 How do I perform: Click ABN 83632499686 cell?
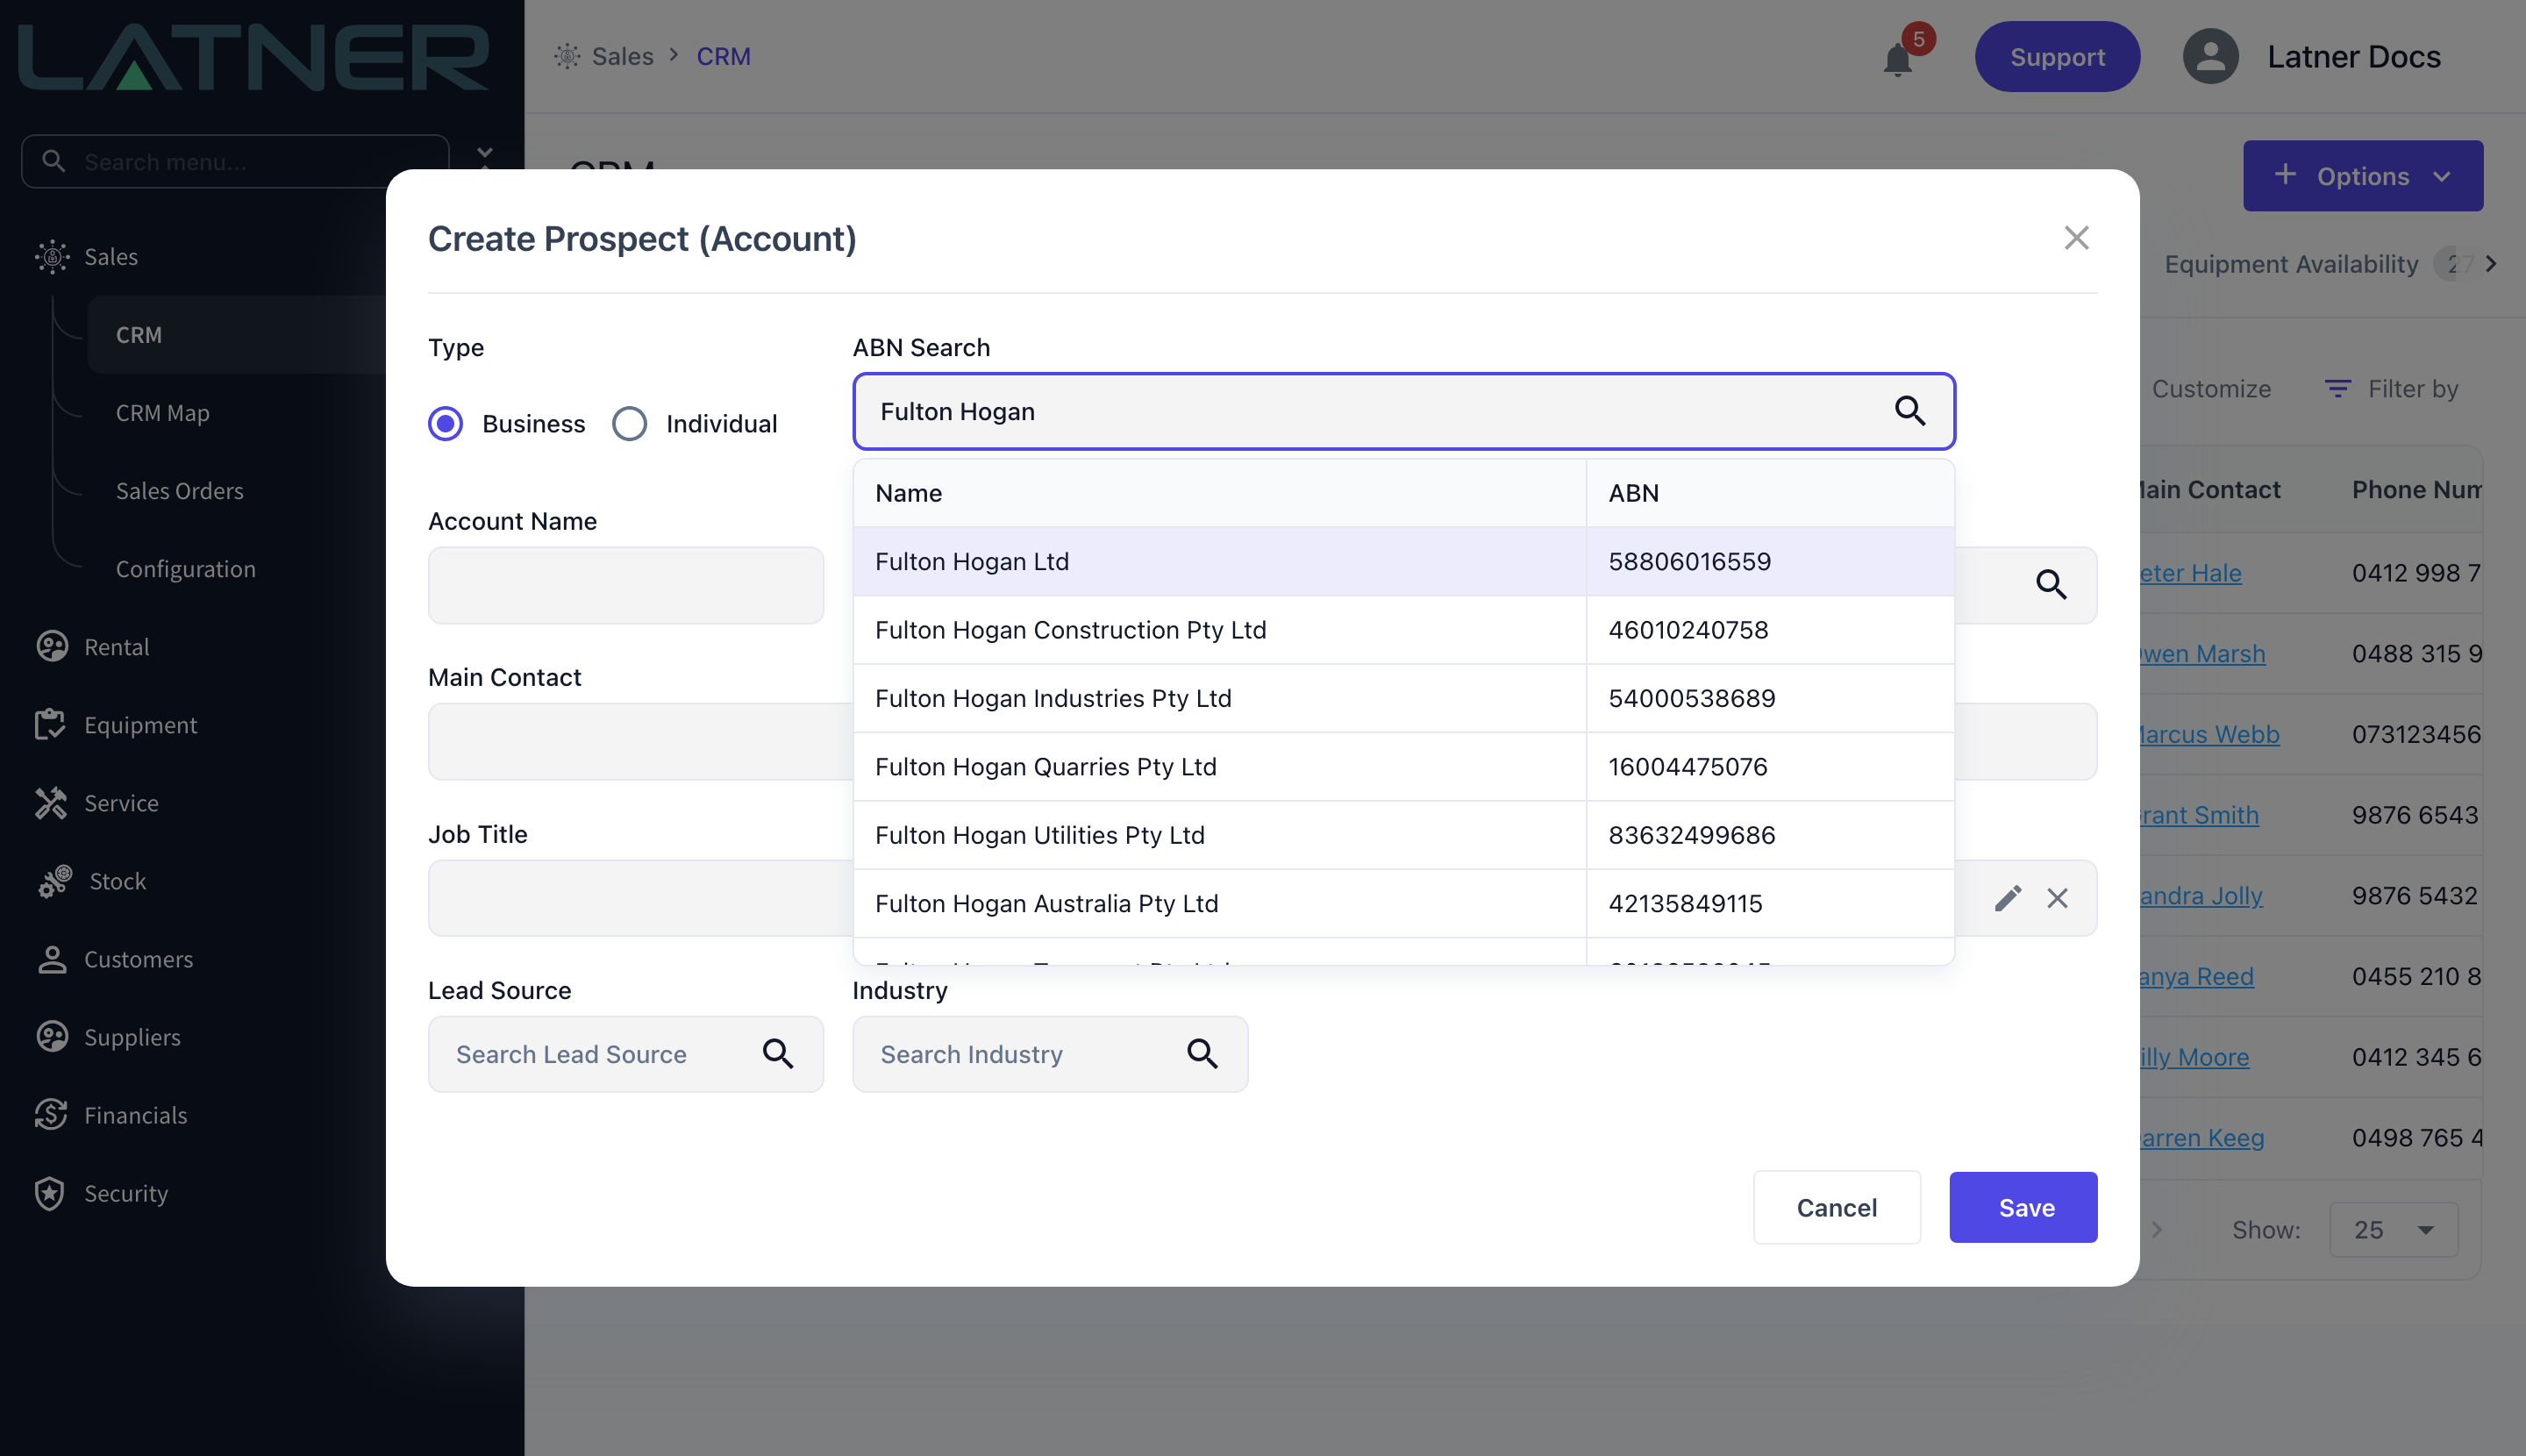1770,835
